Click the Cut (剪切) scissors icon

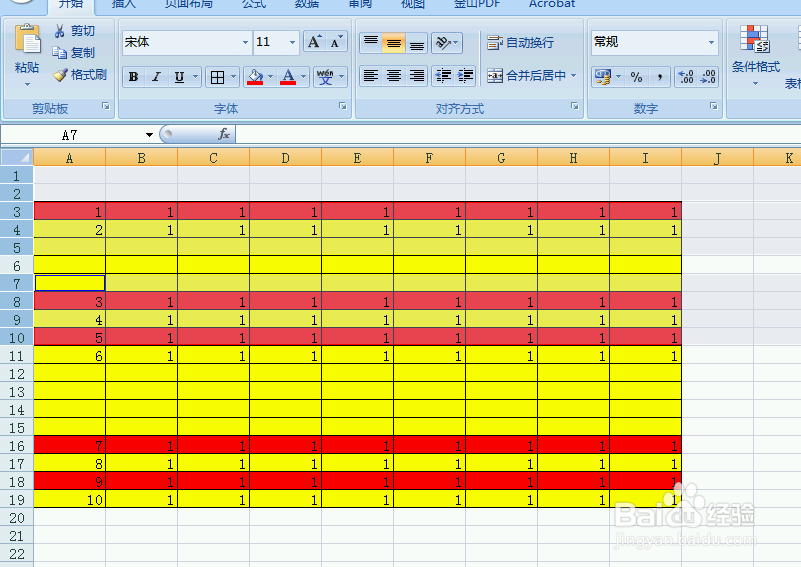point(60,31)
